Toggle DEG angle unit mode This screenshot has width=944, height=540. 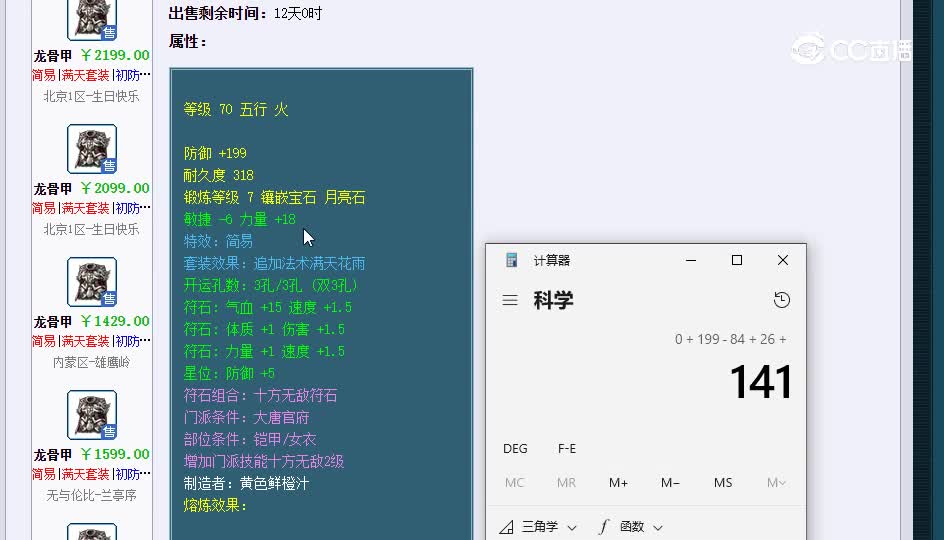click(x=515, y=448)
